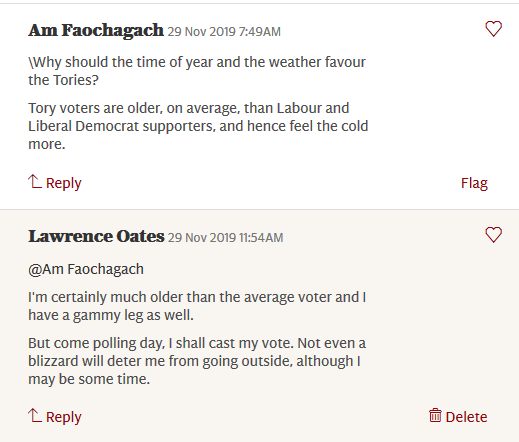Toggle the heart on Lawrence Oates' reply
Screen dimensions: 519x442
tap(493, 235)
